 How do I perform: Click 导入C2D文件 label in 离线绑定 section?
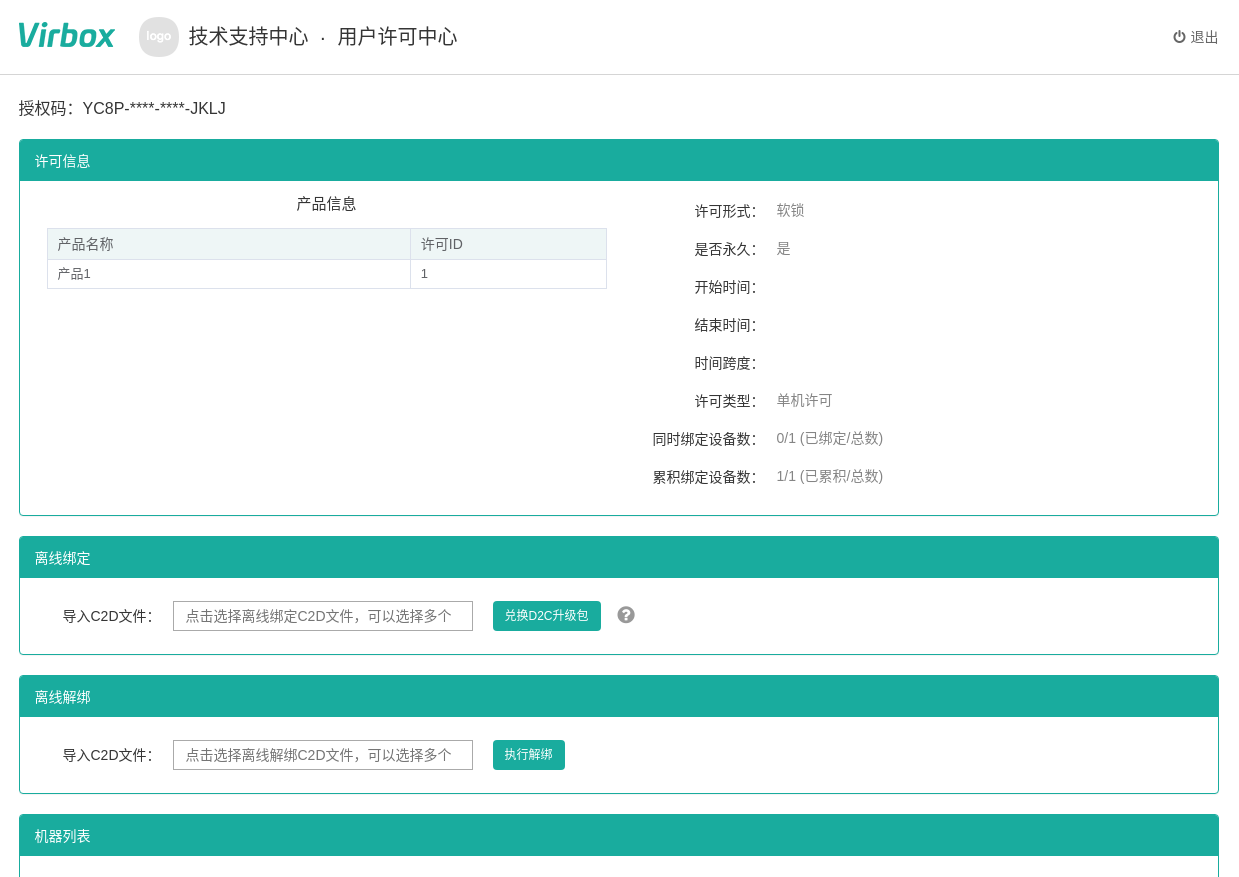107,616
